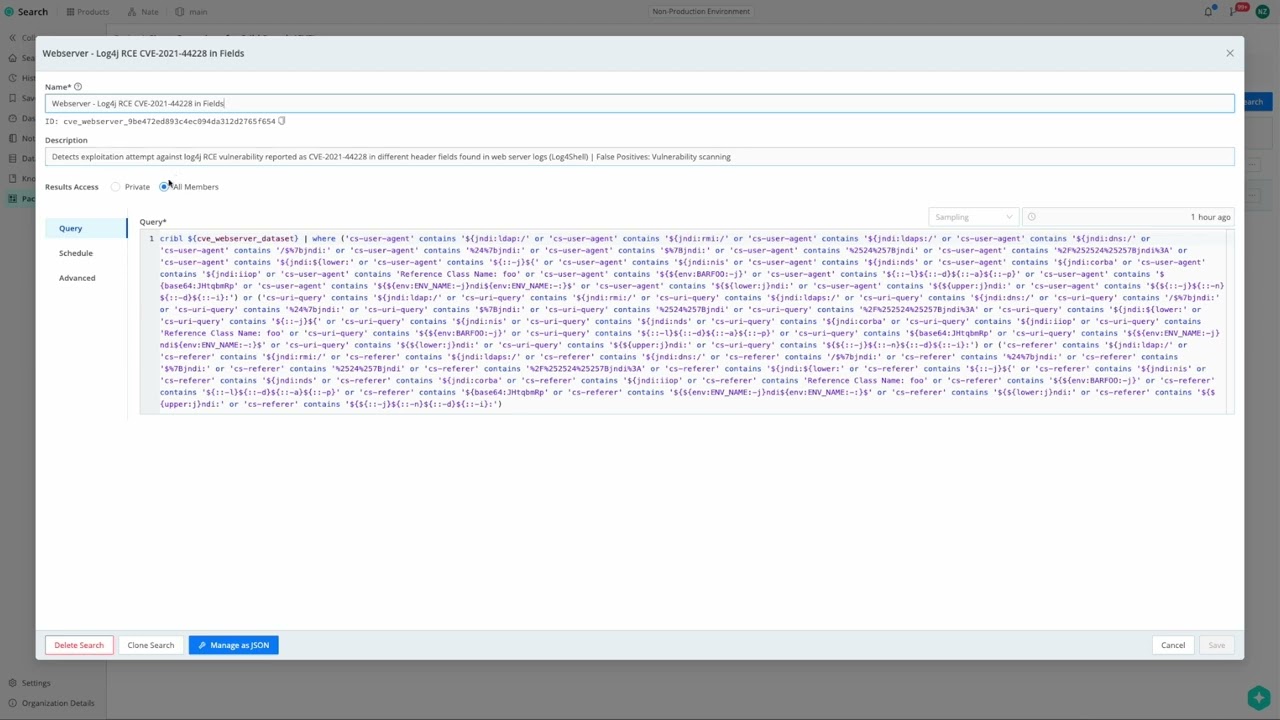Open the NZ user avatar menu
Image resolution: width=1280 pixels, height=720 pixels.
point(1262,12)
